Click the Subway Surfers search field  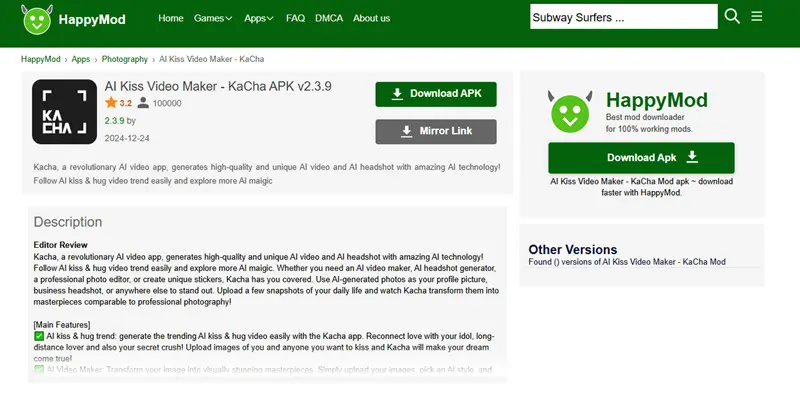pyautogui.click(x=623, y=17)
